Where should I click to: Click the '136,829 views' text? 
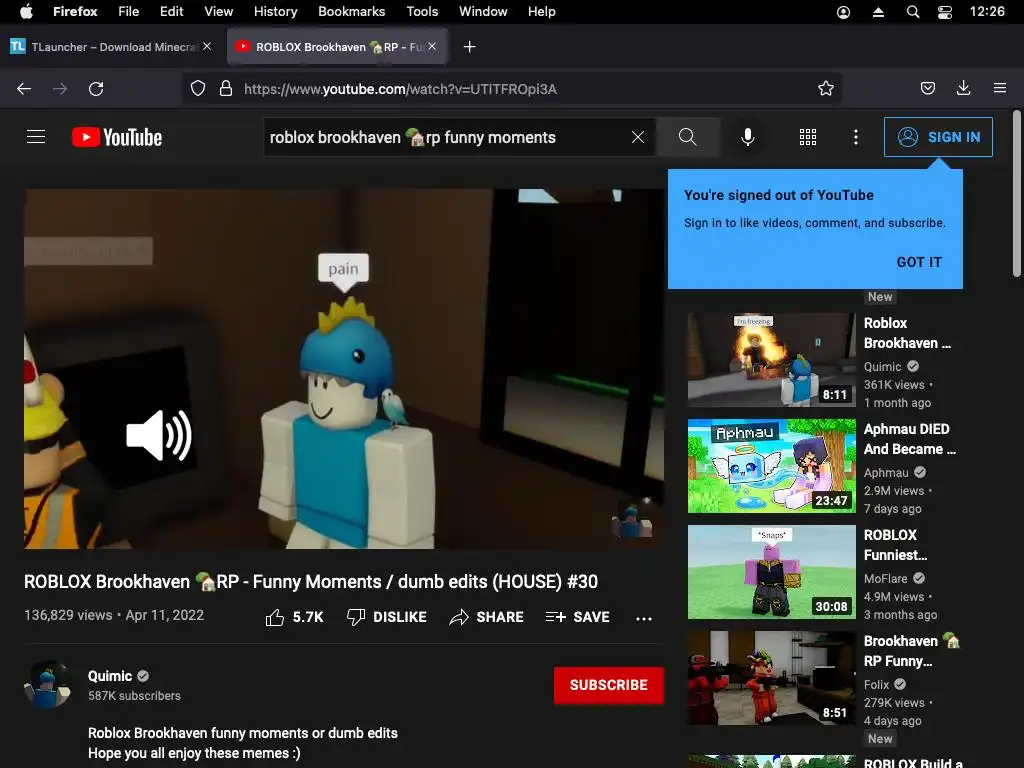[68, 615]
